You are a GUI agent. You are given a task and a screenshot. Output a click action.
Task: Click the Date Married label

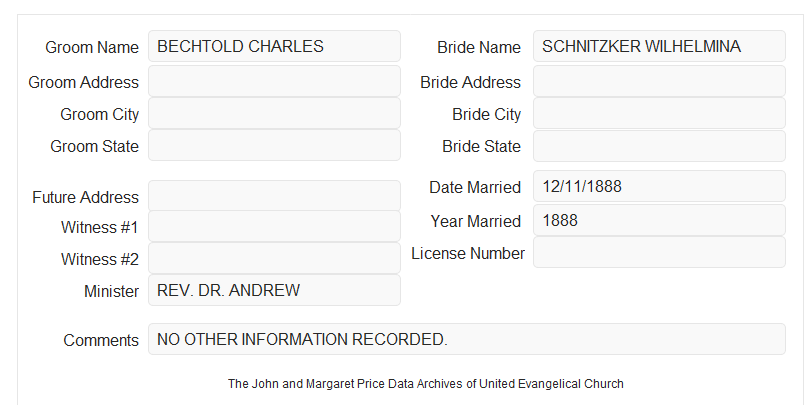coord(475,187)
